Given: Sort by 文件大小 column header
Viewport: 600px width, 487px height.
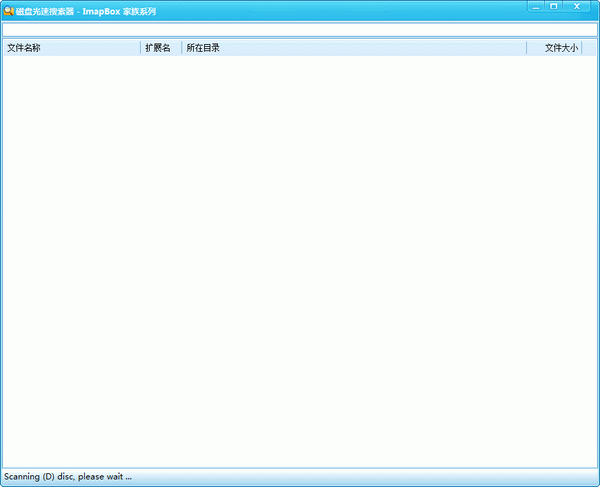Looking at the screenshot, I should [x=554, y=48].
